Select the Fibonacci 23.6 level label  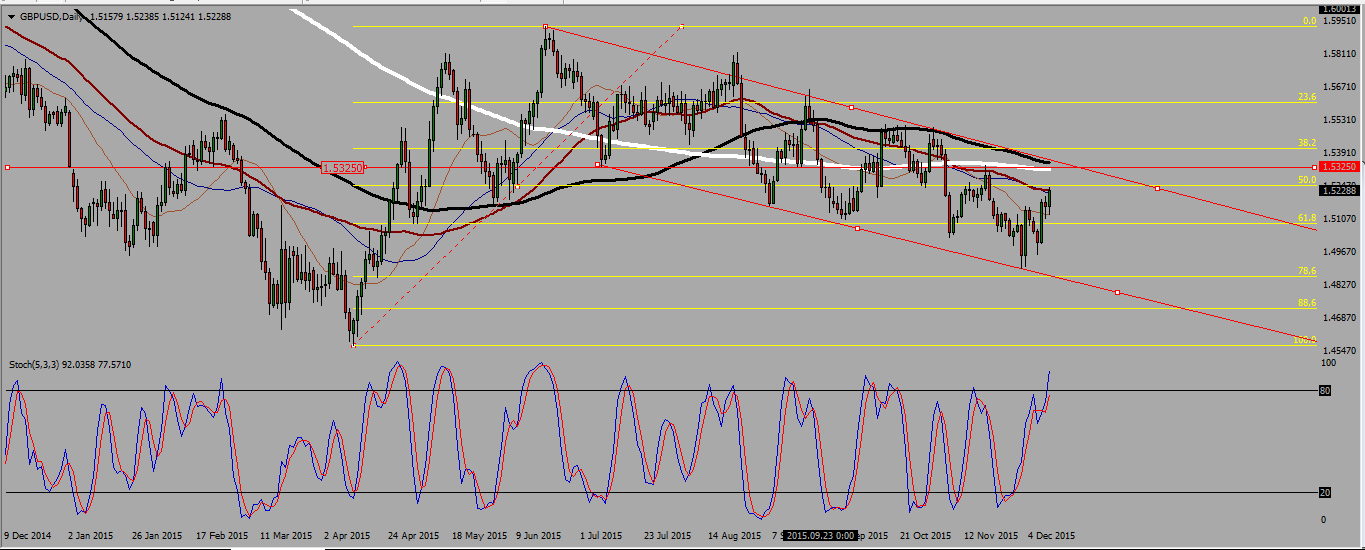coord(1306,97)
